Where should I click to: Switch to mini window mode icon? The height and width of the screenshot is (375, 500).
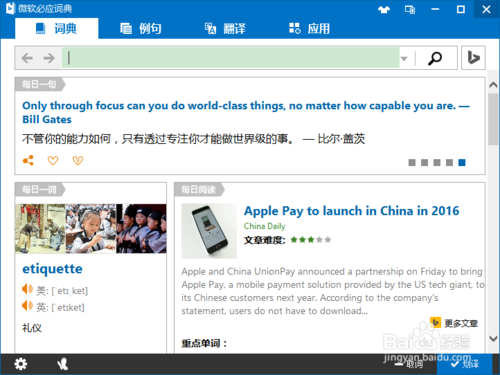point(410,9)
